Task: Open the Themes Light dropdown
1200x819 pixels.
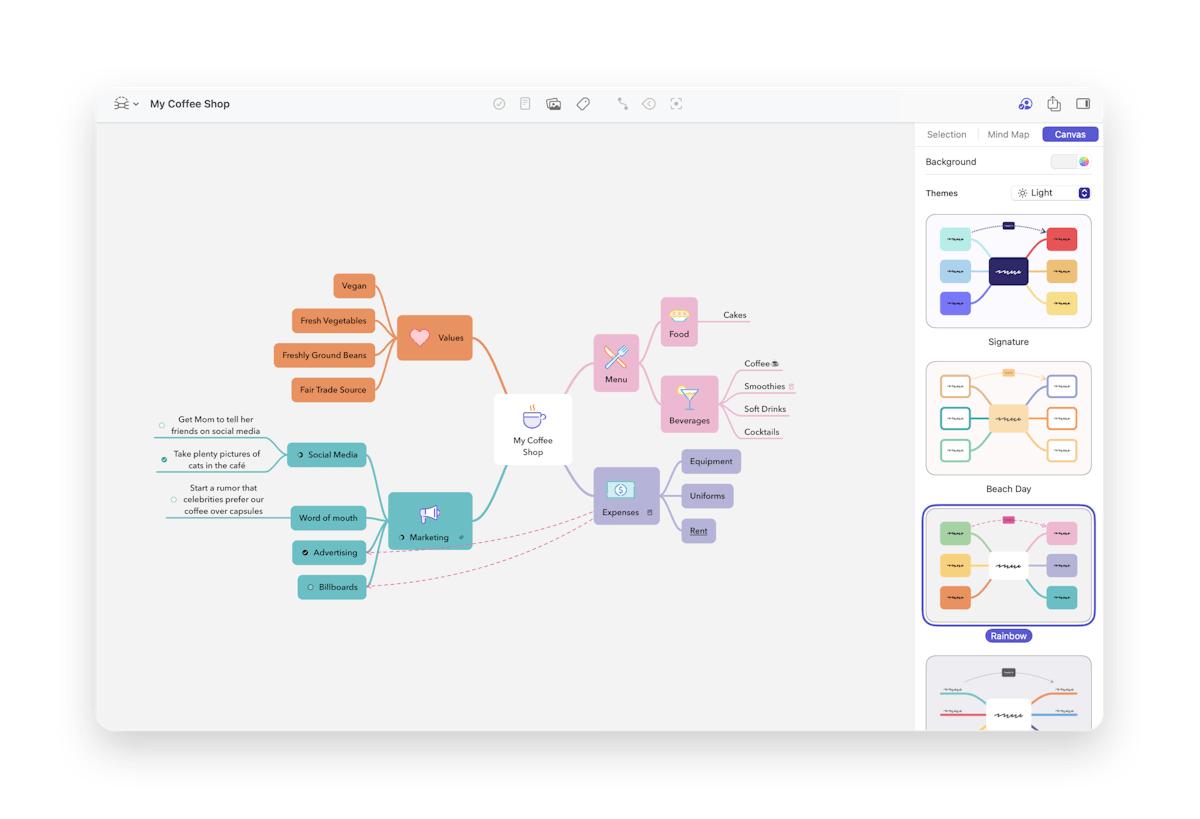Action: tap(1051, 193)
